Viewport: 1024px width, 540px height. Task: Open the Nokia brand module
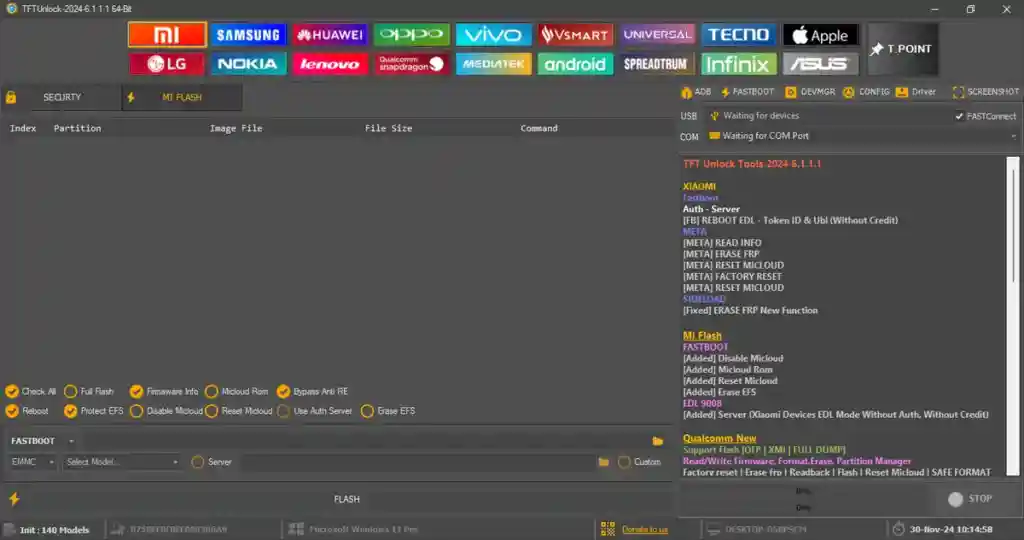tap(248, 64)
